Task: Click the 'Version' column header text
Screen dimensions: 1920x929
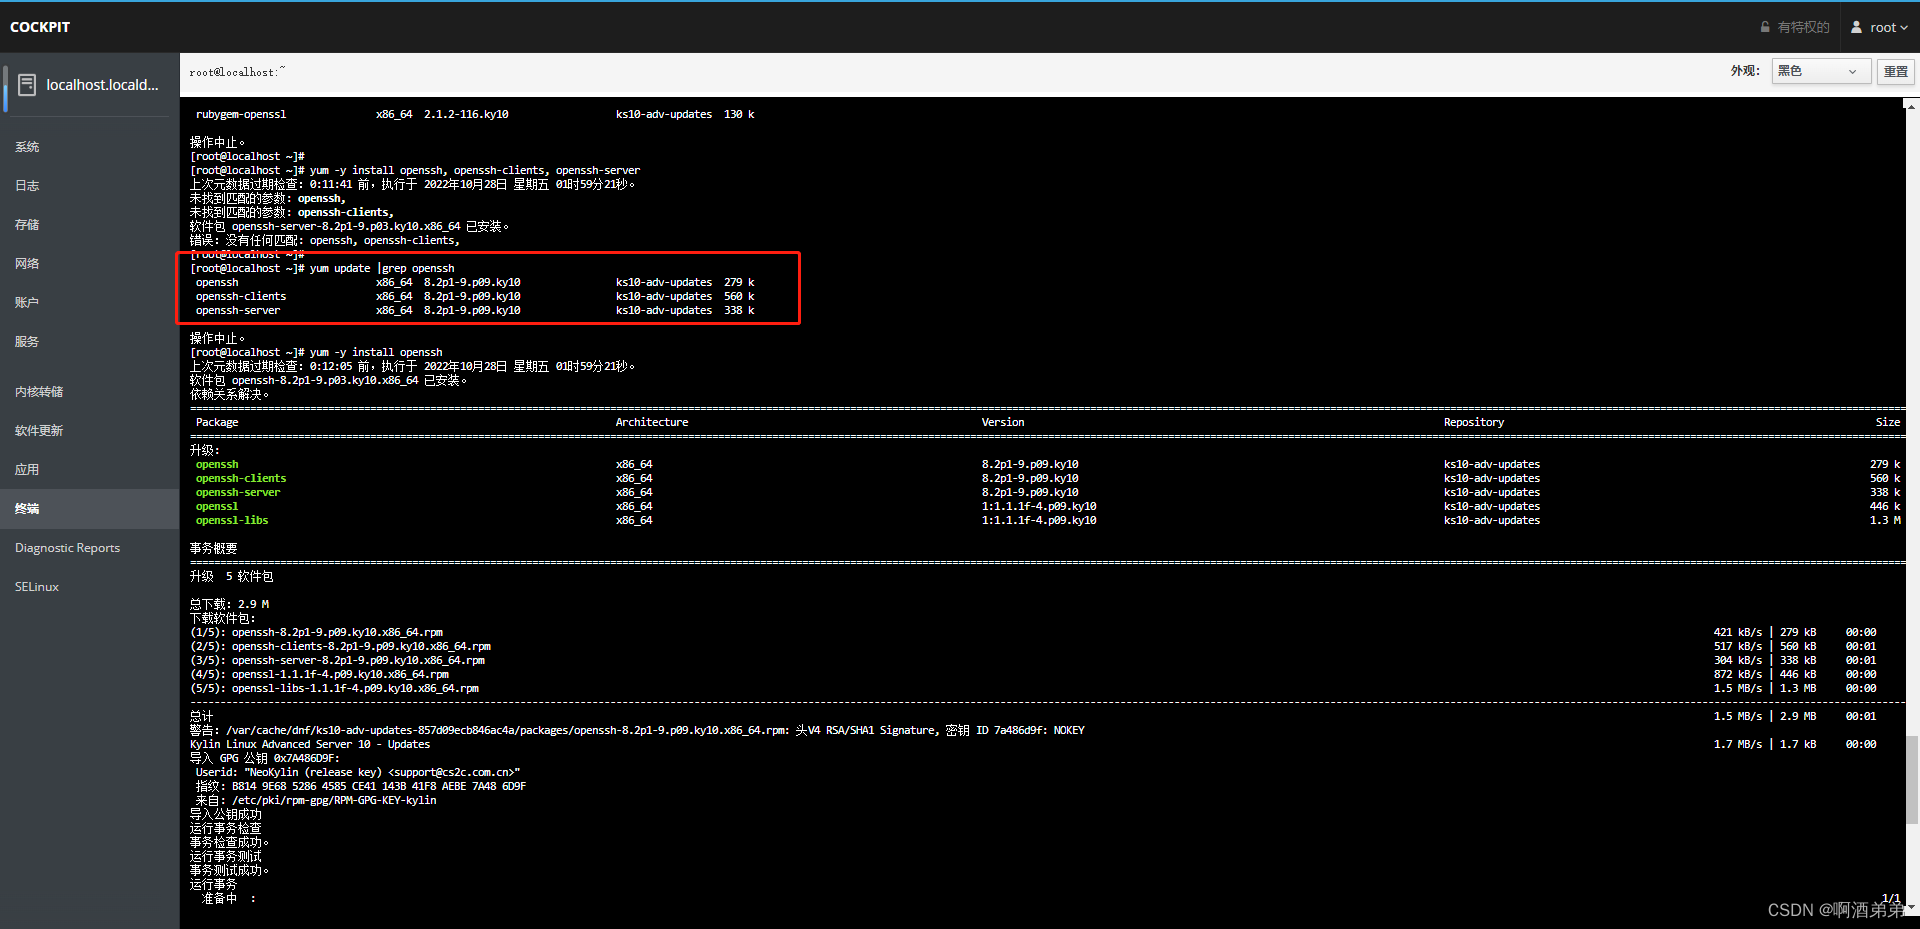Action: 1003,422
